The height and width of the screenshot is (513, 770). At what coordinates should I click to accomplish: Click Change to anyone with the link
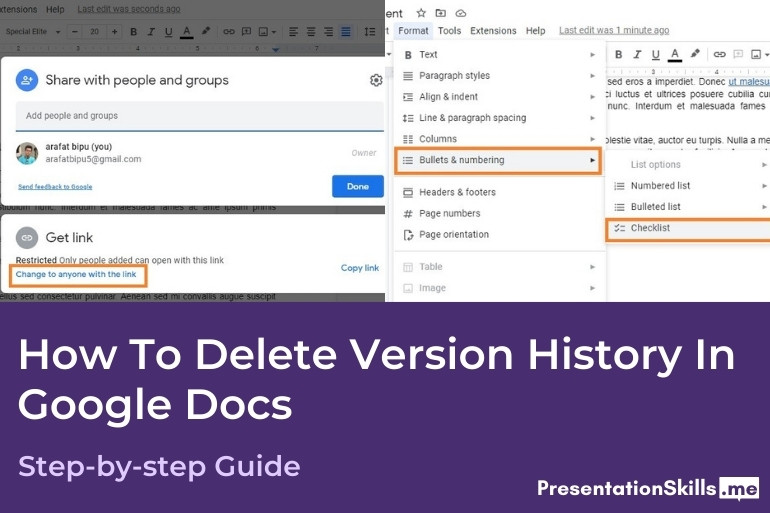tap(76, 274)
